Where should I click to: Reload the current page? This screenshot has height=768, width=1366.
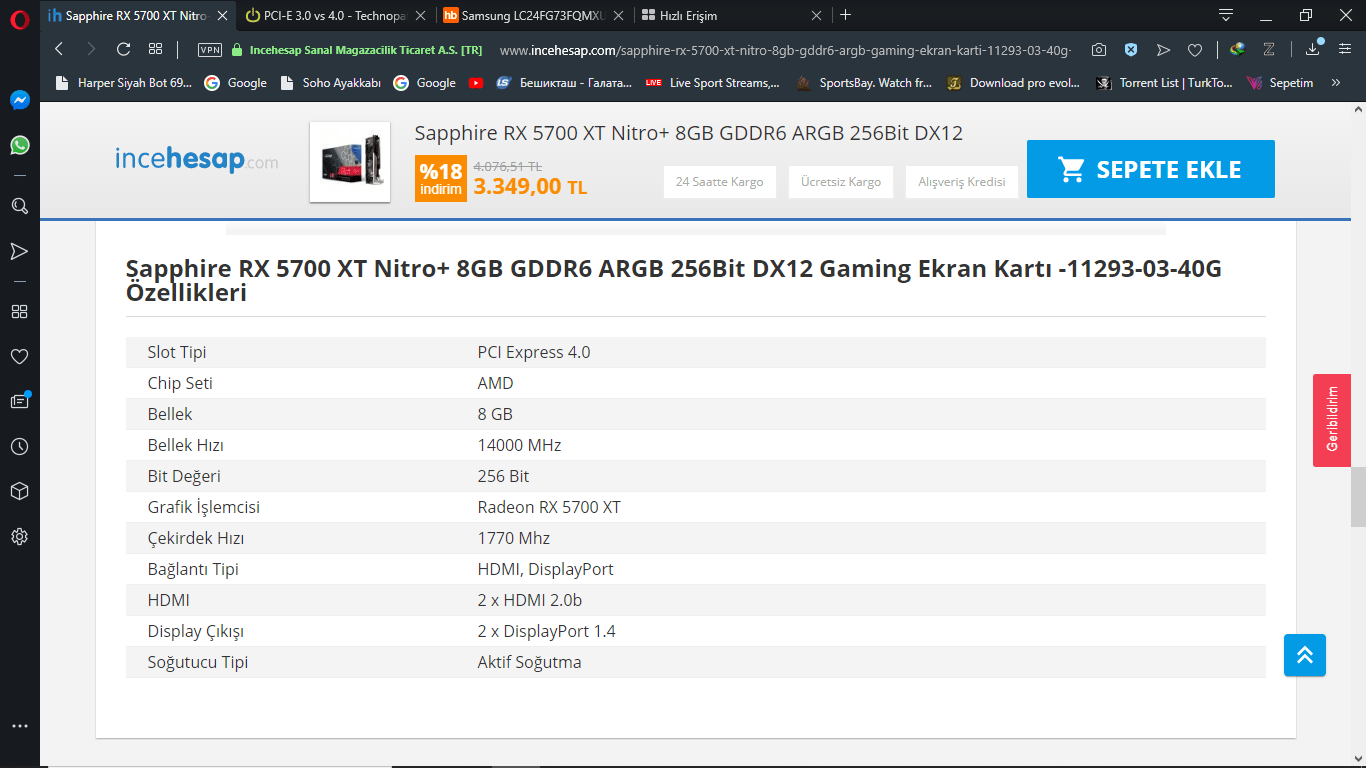[124, 49]
